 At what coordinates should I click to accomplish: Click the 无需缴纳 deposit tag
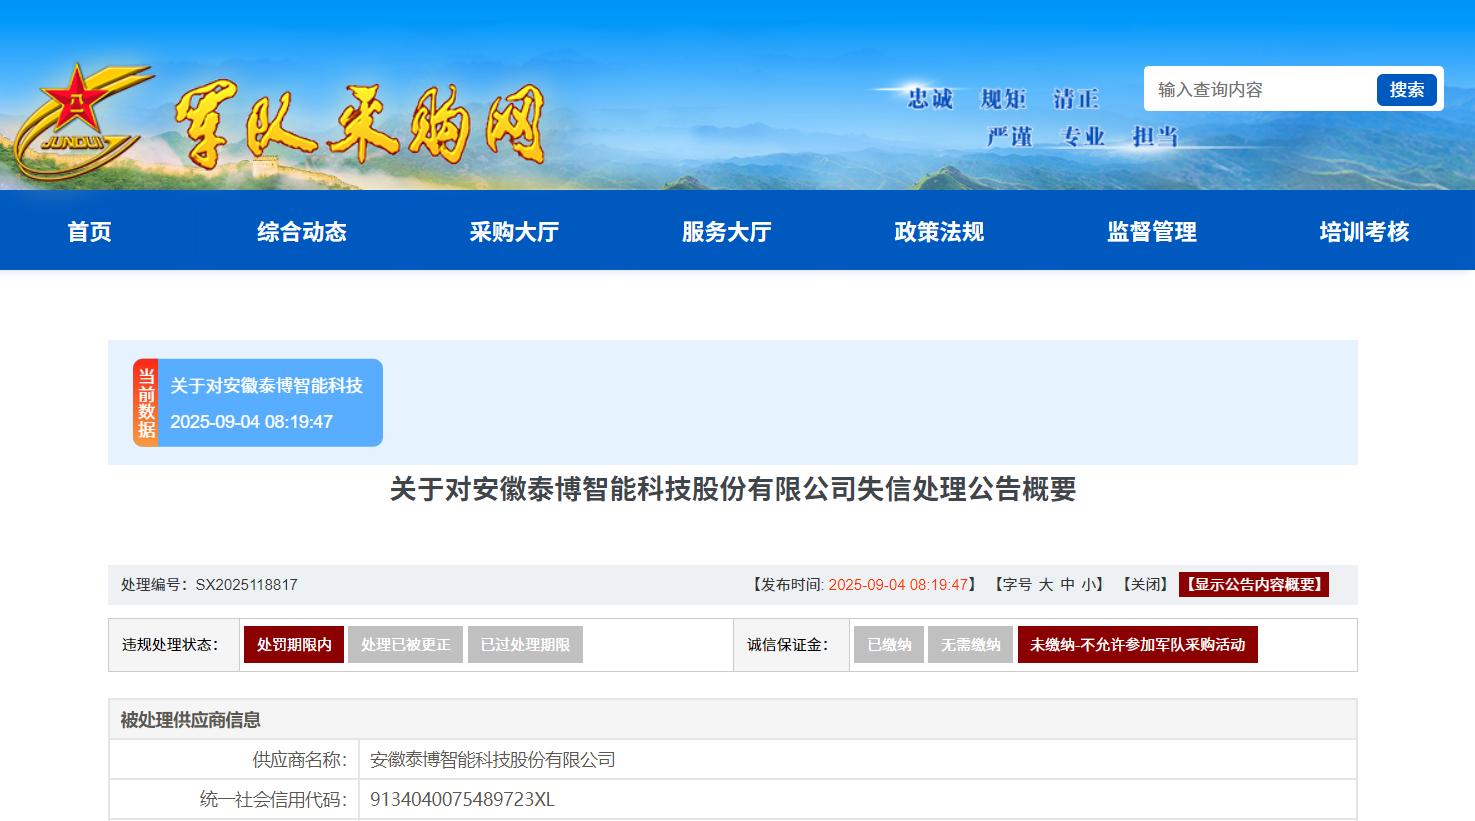click(971, 645)
